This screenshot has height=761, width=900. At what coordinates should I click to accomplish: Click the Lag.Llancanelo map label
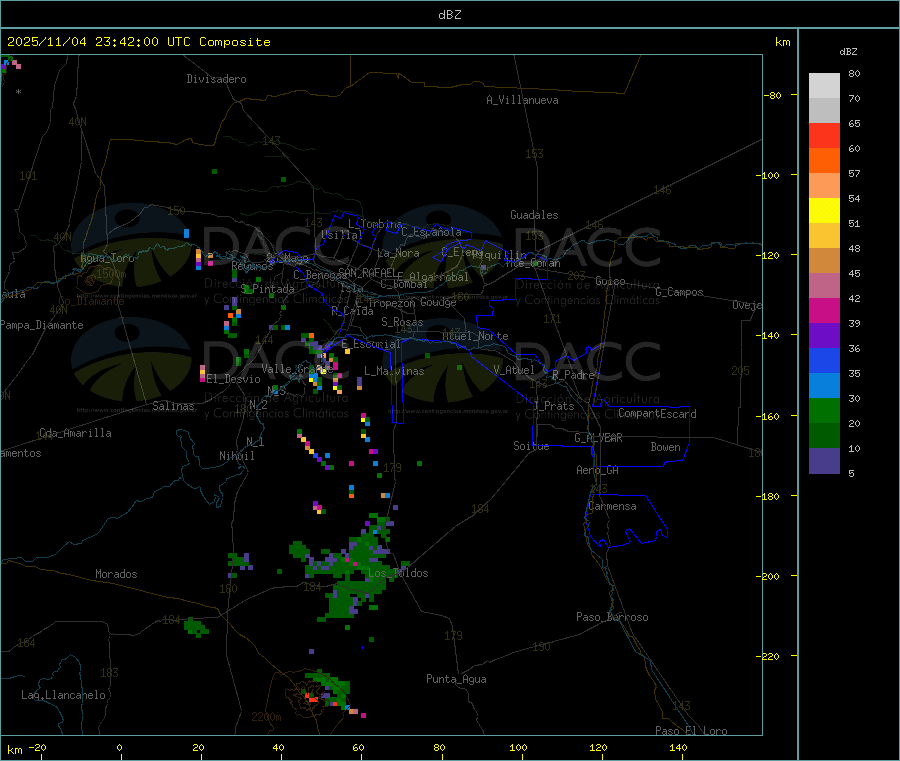tap(63, 695)
